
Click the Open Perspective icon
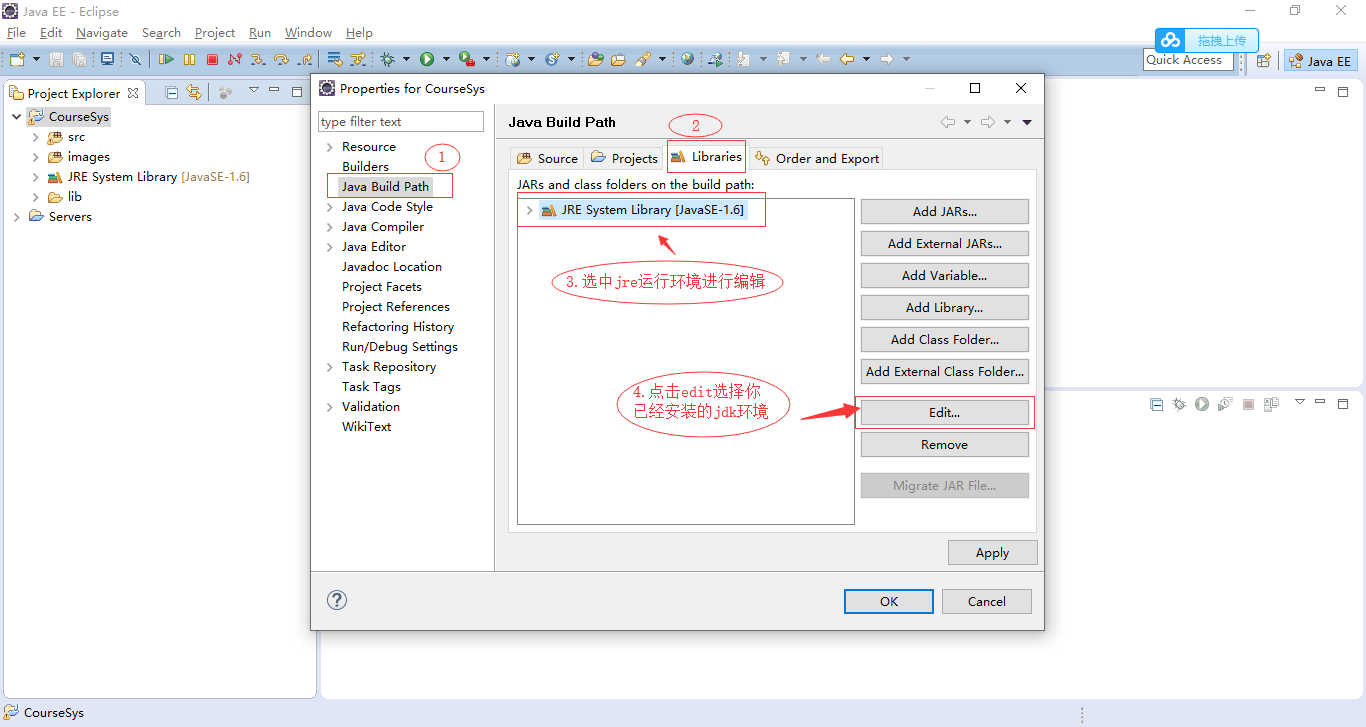1263,60
